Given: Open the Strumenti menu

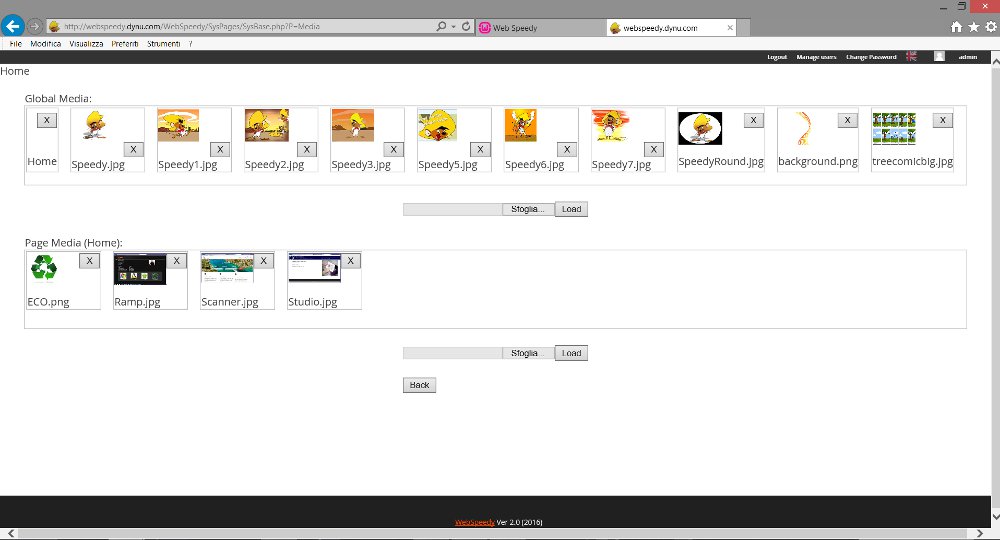Looking at the screenshot, I should (x=163, y=44).
